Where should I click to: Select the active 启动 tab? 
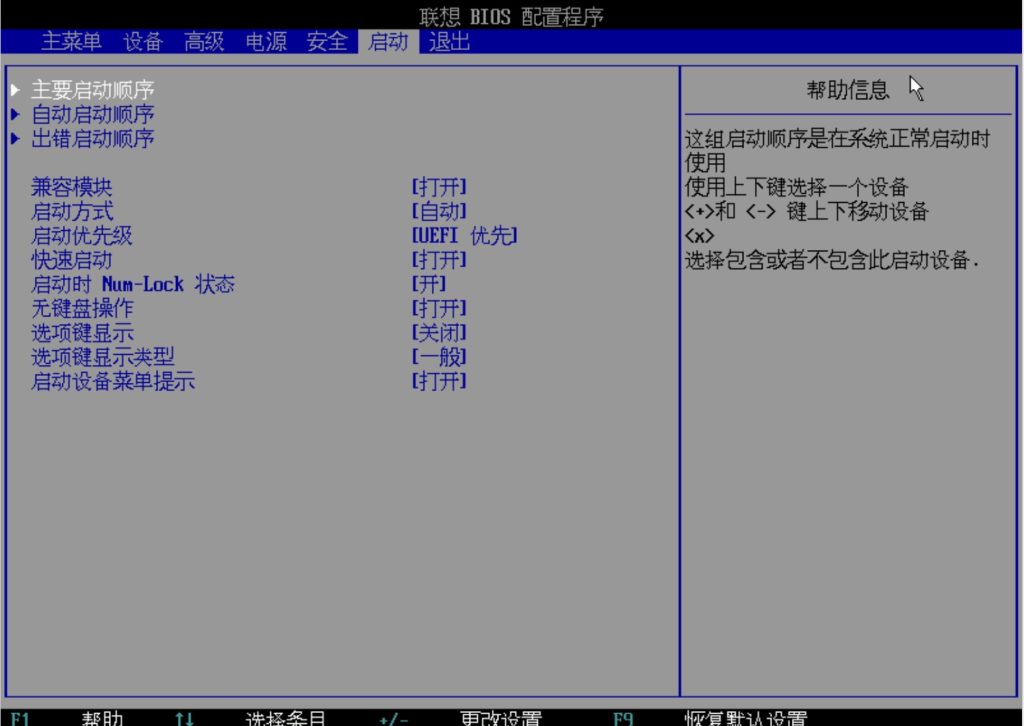click(x=388, y=42)
